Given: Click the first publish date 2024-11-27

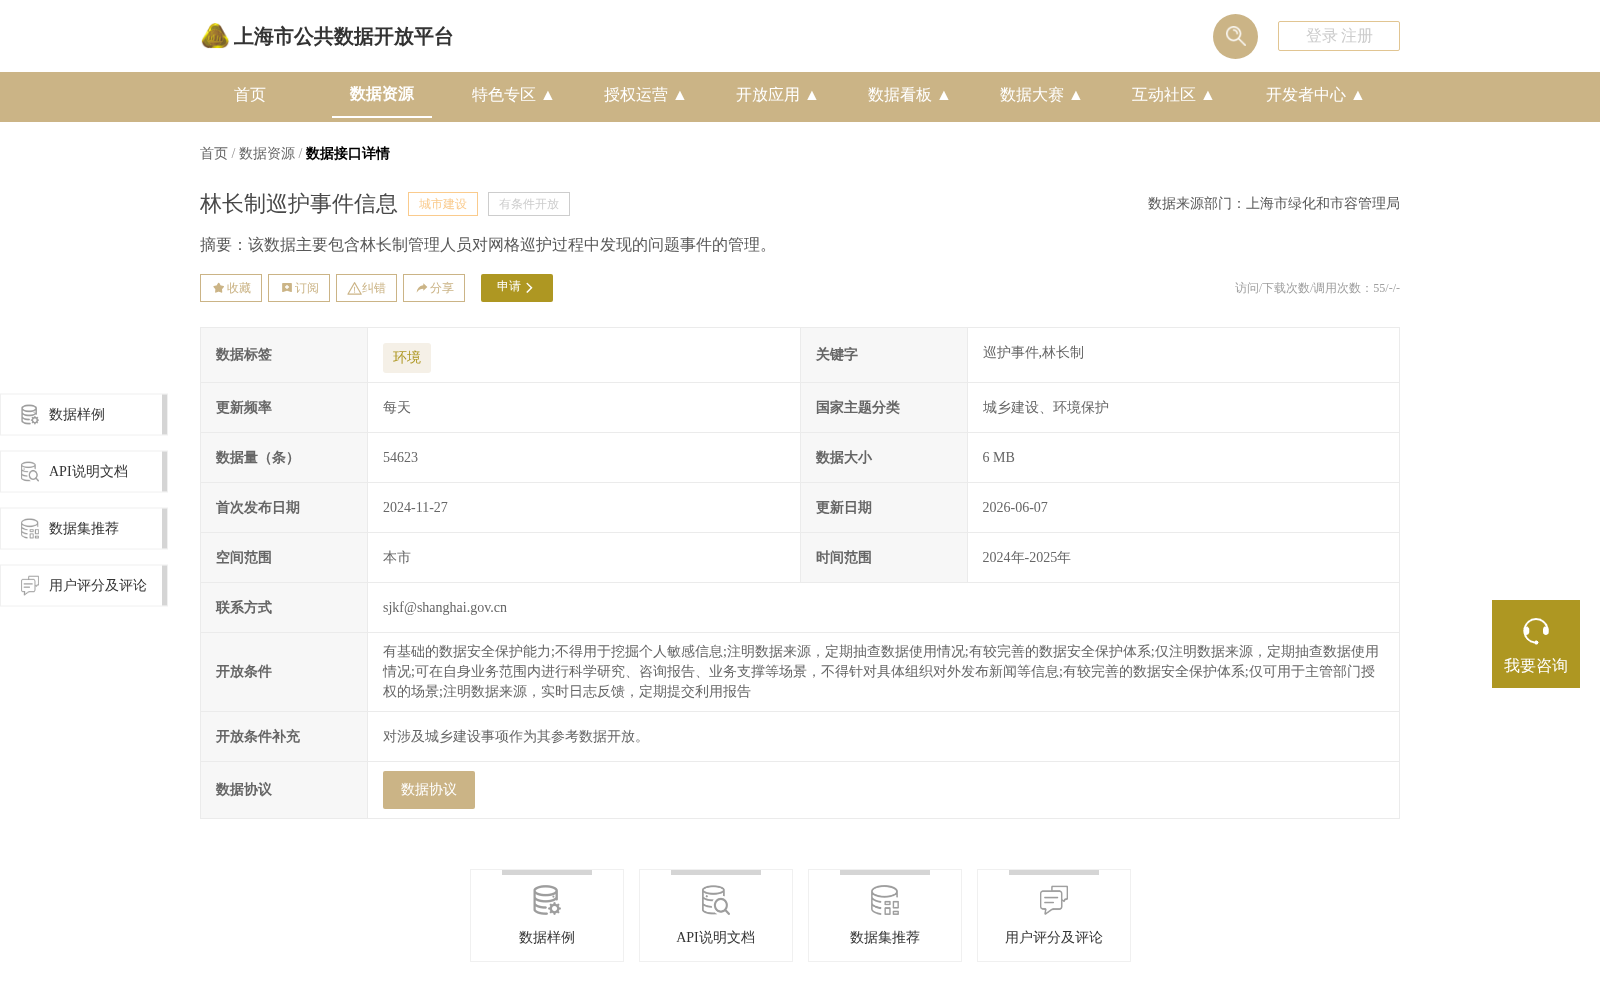Looking at the screenshot, I should tap(415, 508).
